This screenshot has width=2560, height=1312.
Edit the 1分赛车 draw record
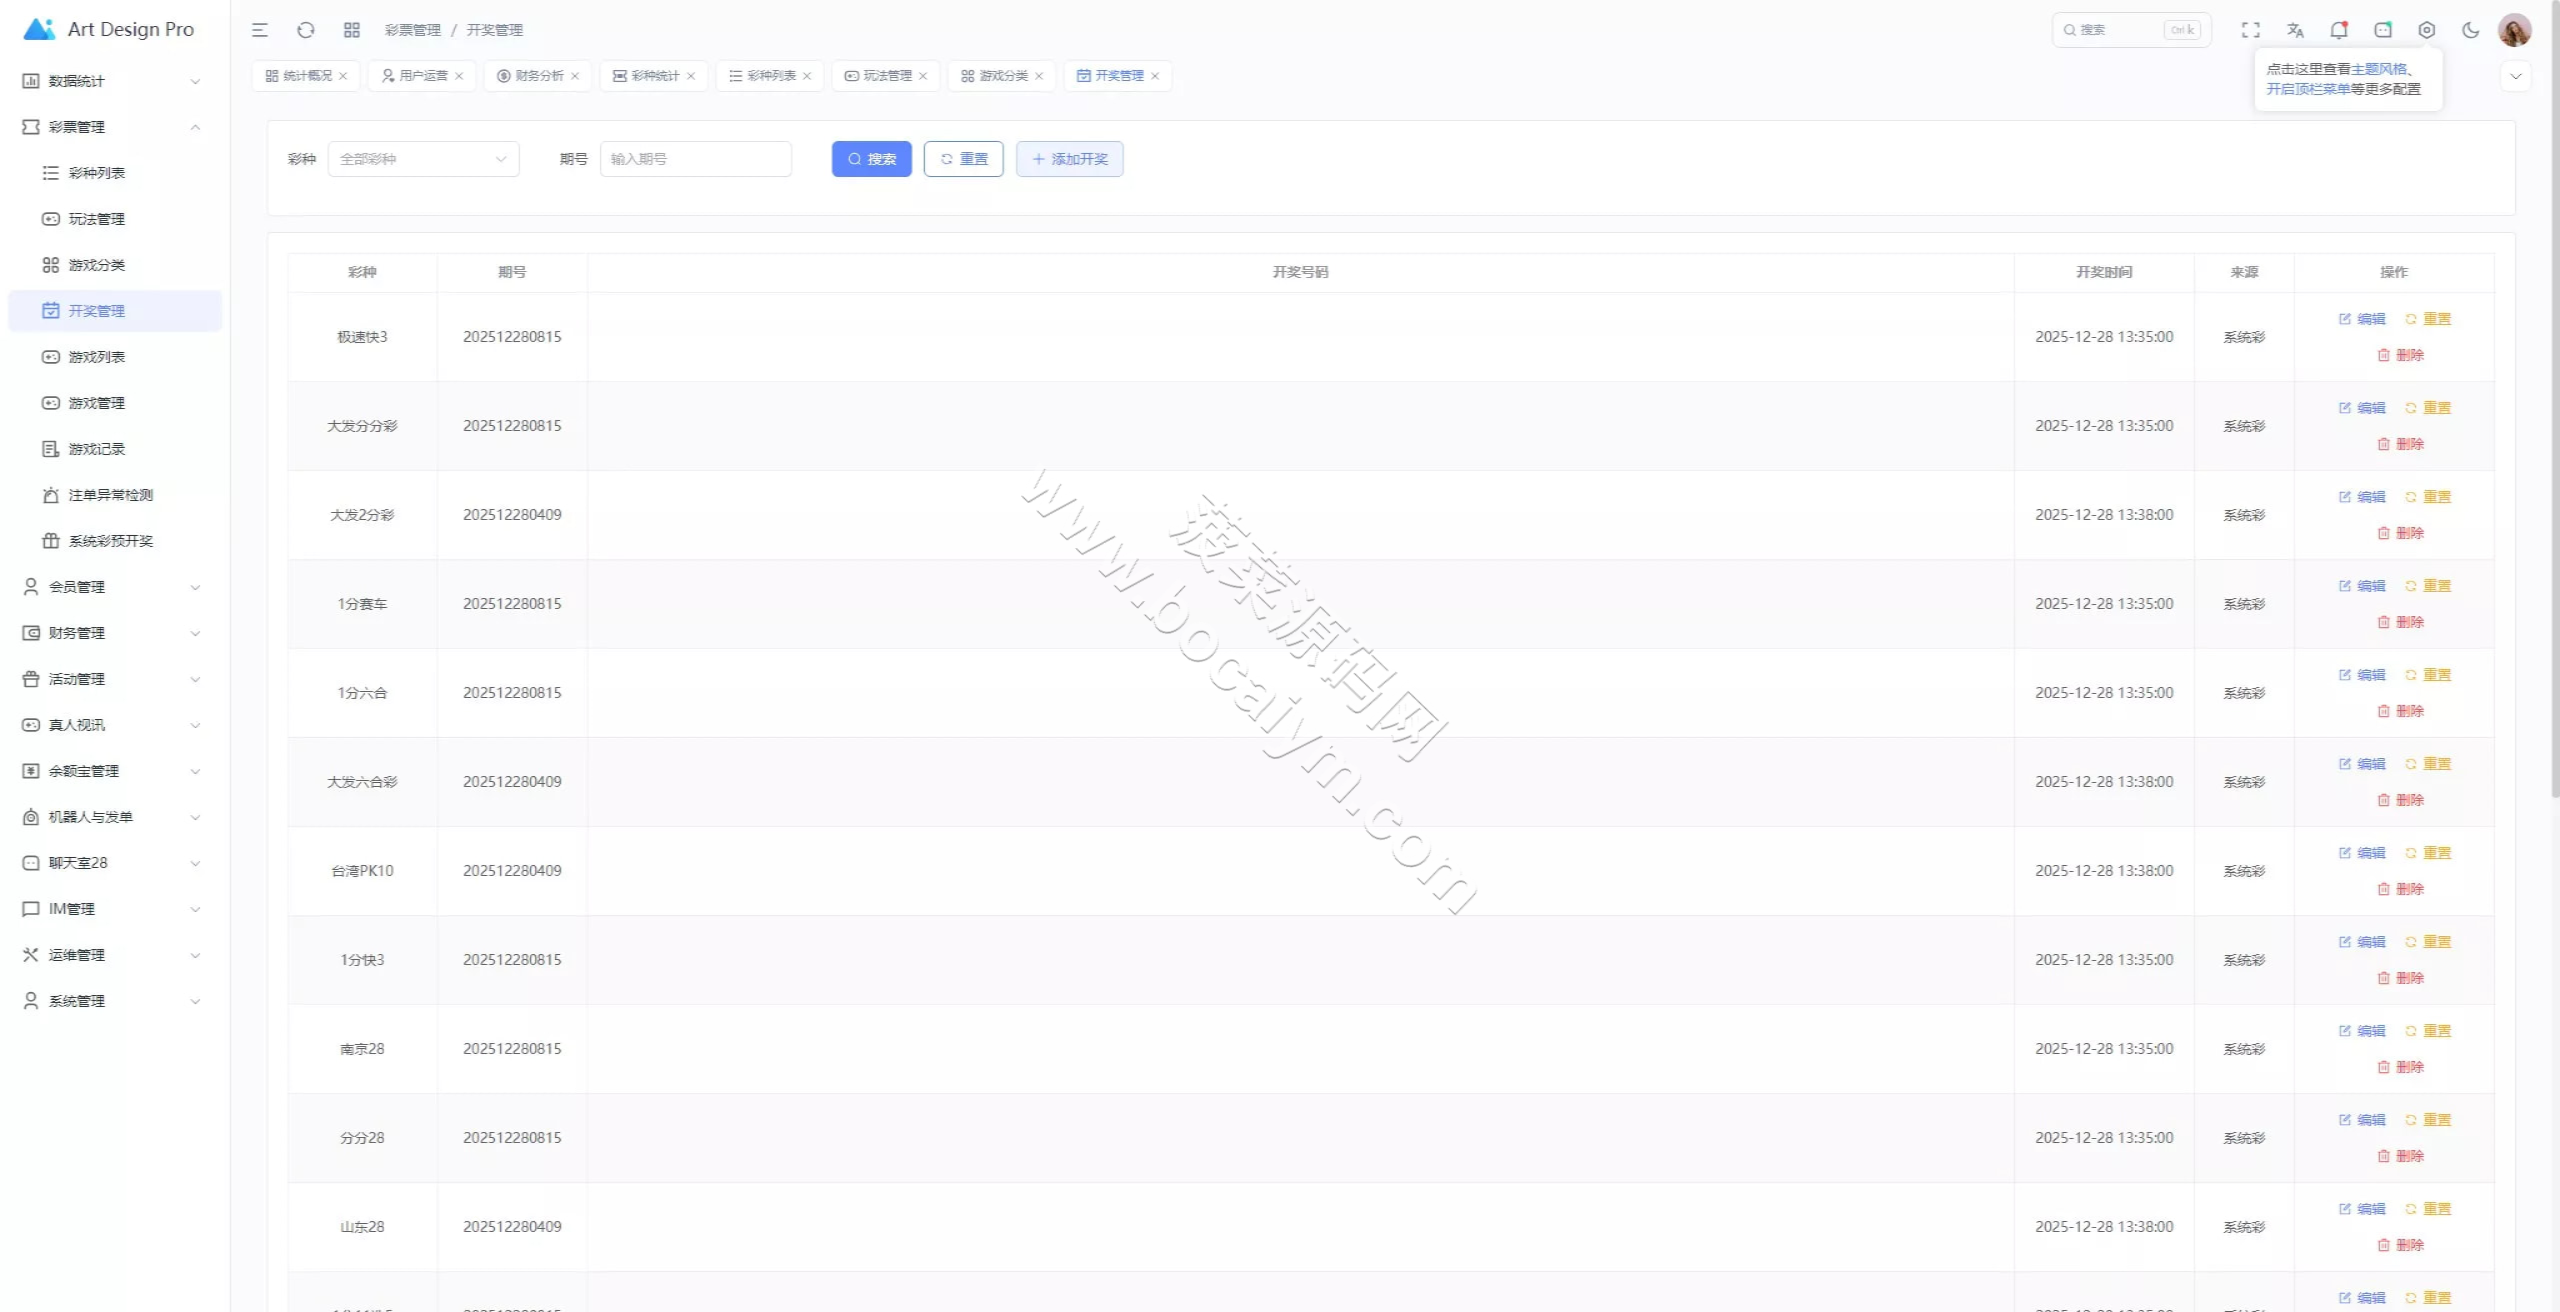[x=2362, y=586]
